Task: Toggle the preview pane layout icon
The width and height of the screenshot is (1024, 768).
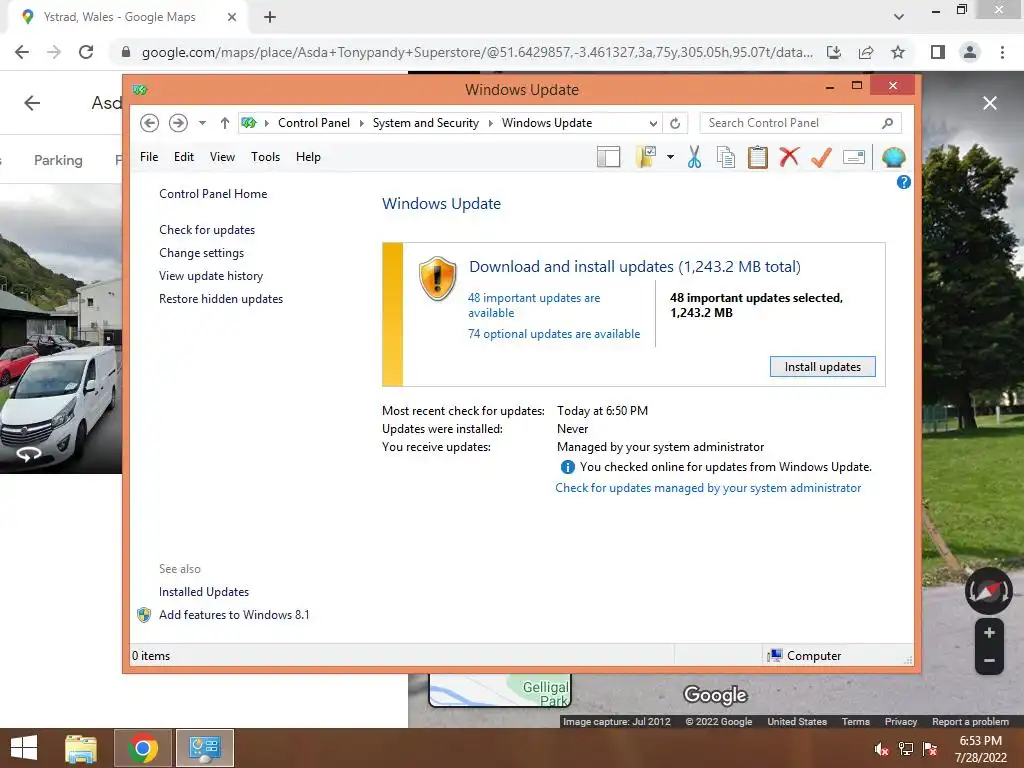Action: 609,157
